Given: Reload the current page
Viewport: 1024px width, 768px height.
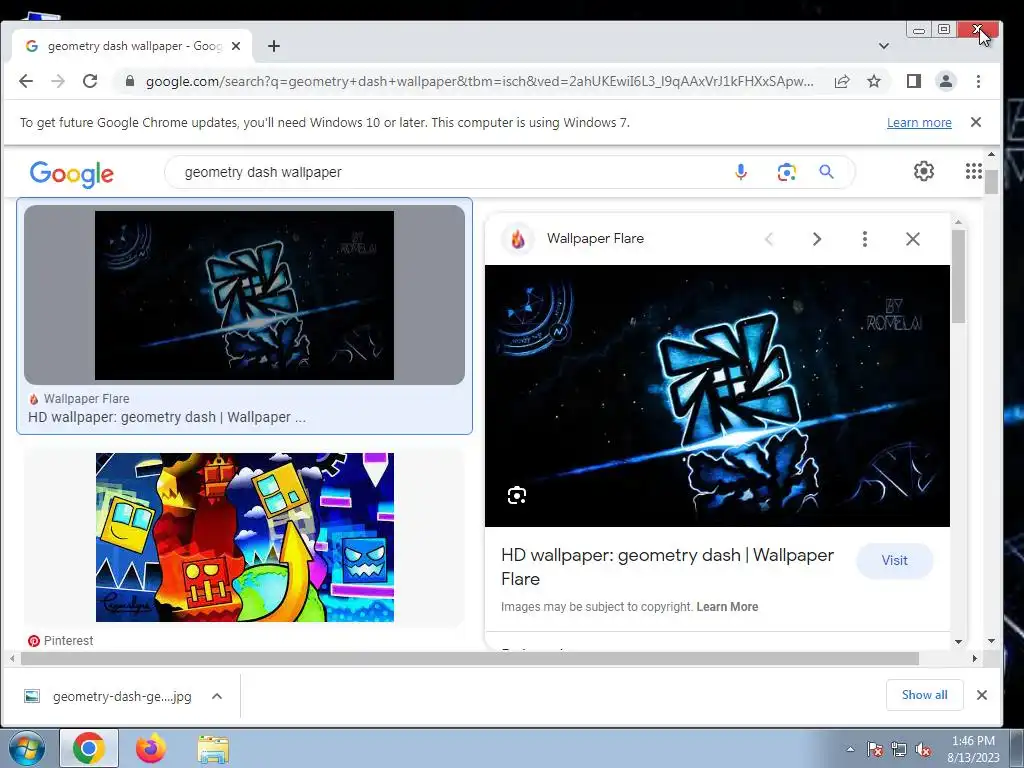Looking at the screenshot, I should [x=90, y=81].
